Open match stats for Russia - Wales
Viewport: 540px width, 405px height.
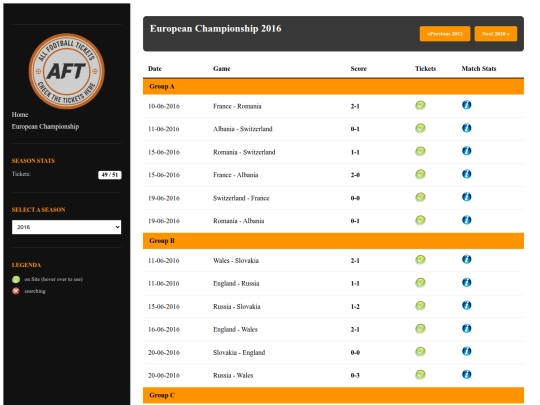pos(467,374)
